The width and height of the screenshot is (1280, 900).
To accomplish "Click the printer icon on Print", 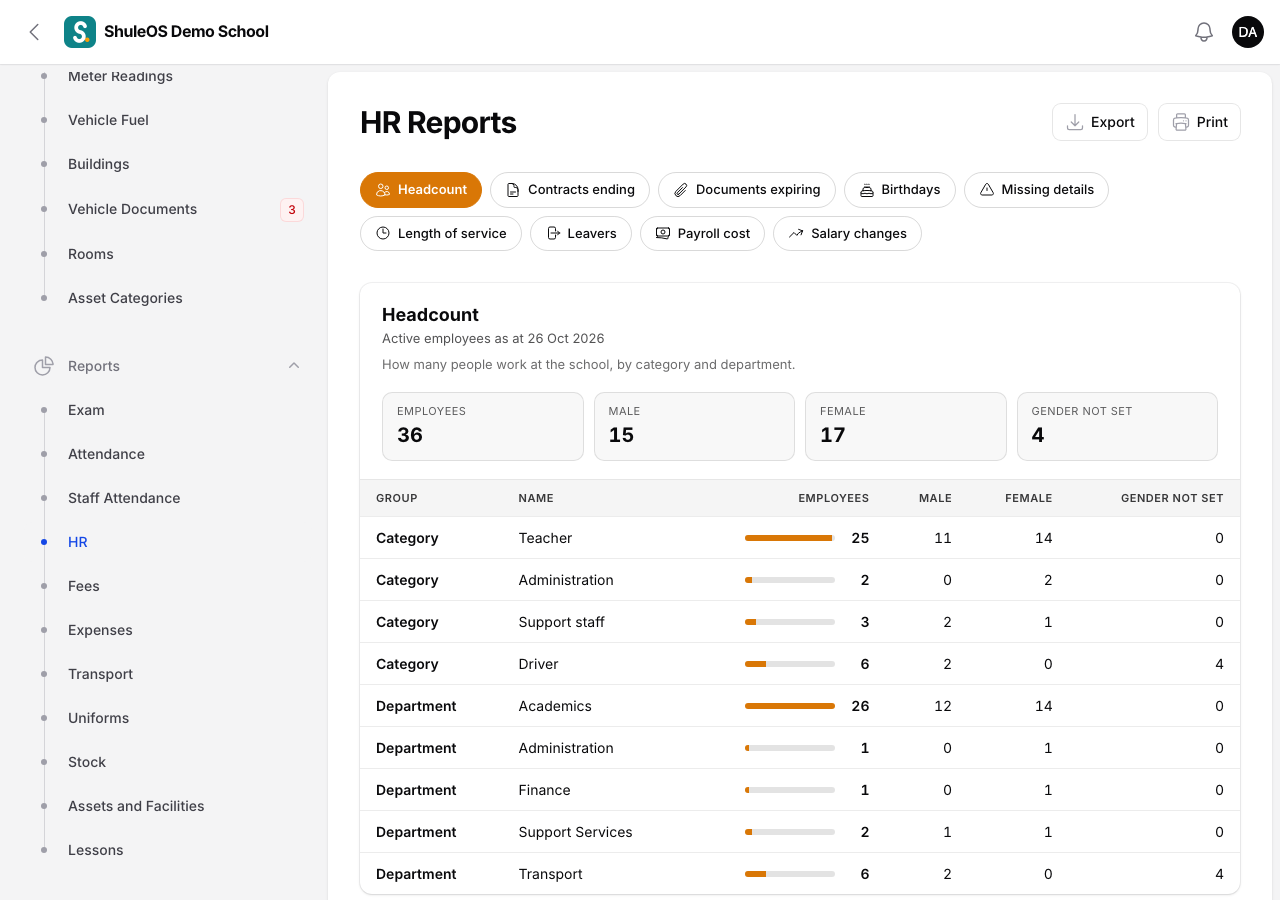I will click(x=1181, y=122).
